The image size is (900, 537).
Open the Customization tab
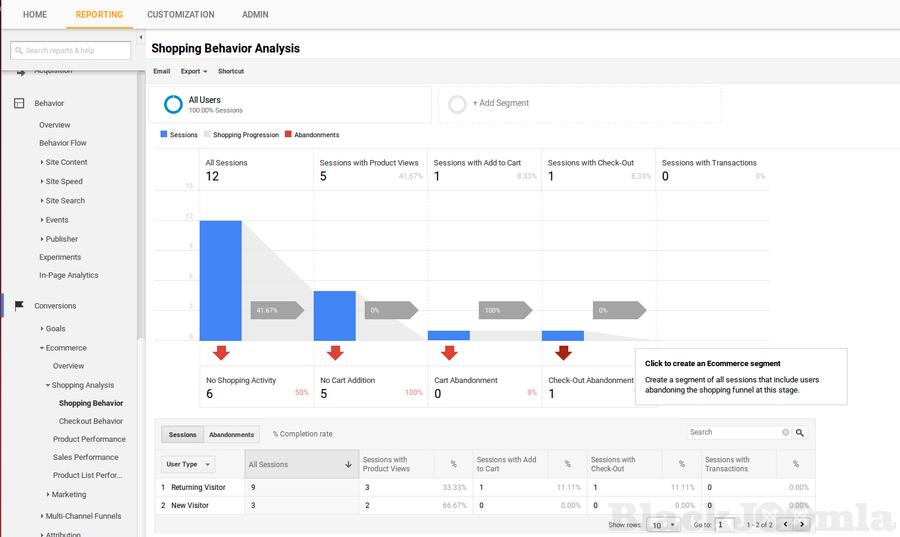180,15
